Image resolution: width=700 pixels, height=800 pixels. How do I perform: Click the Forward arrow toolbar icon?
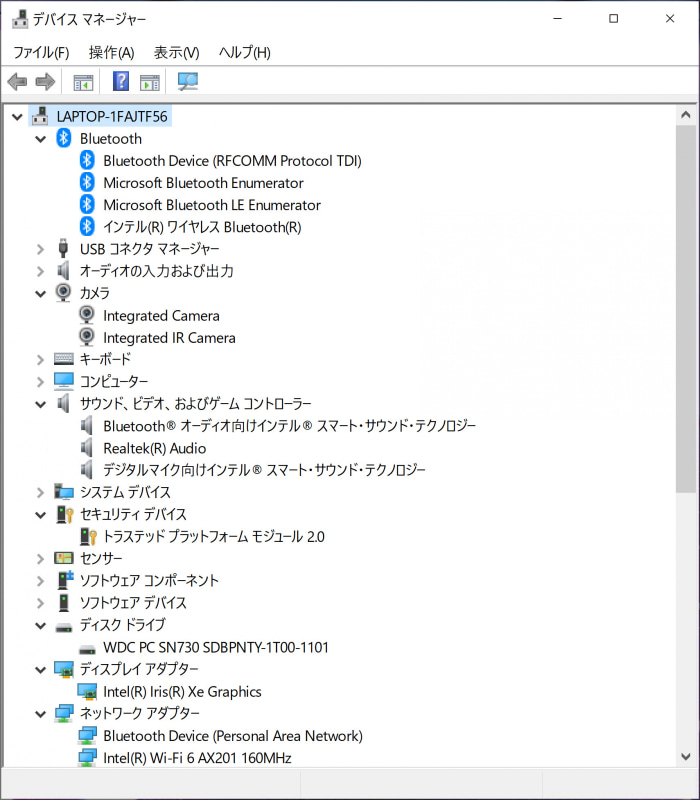point(45,81)
